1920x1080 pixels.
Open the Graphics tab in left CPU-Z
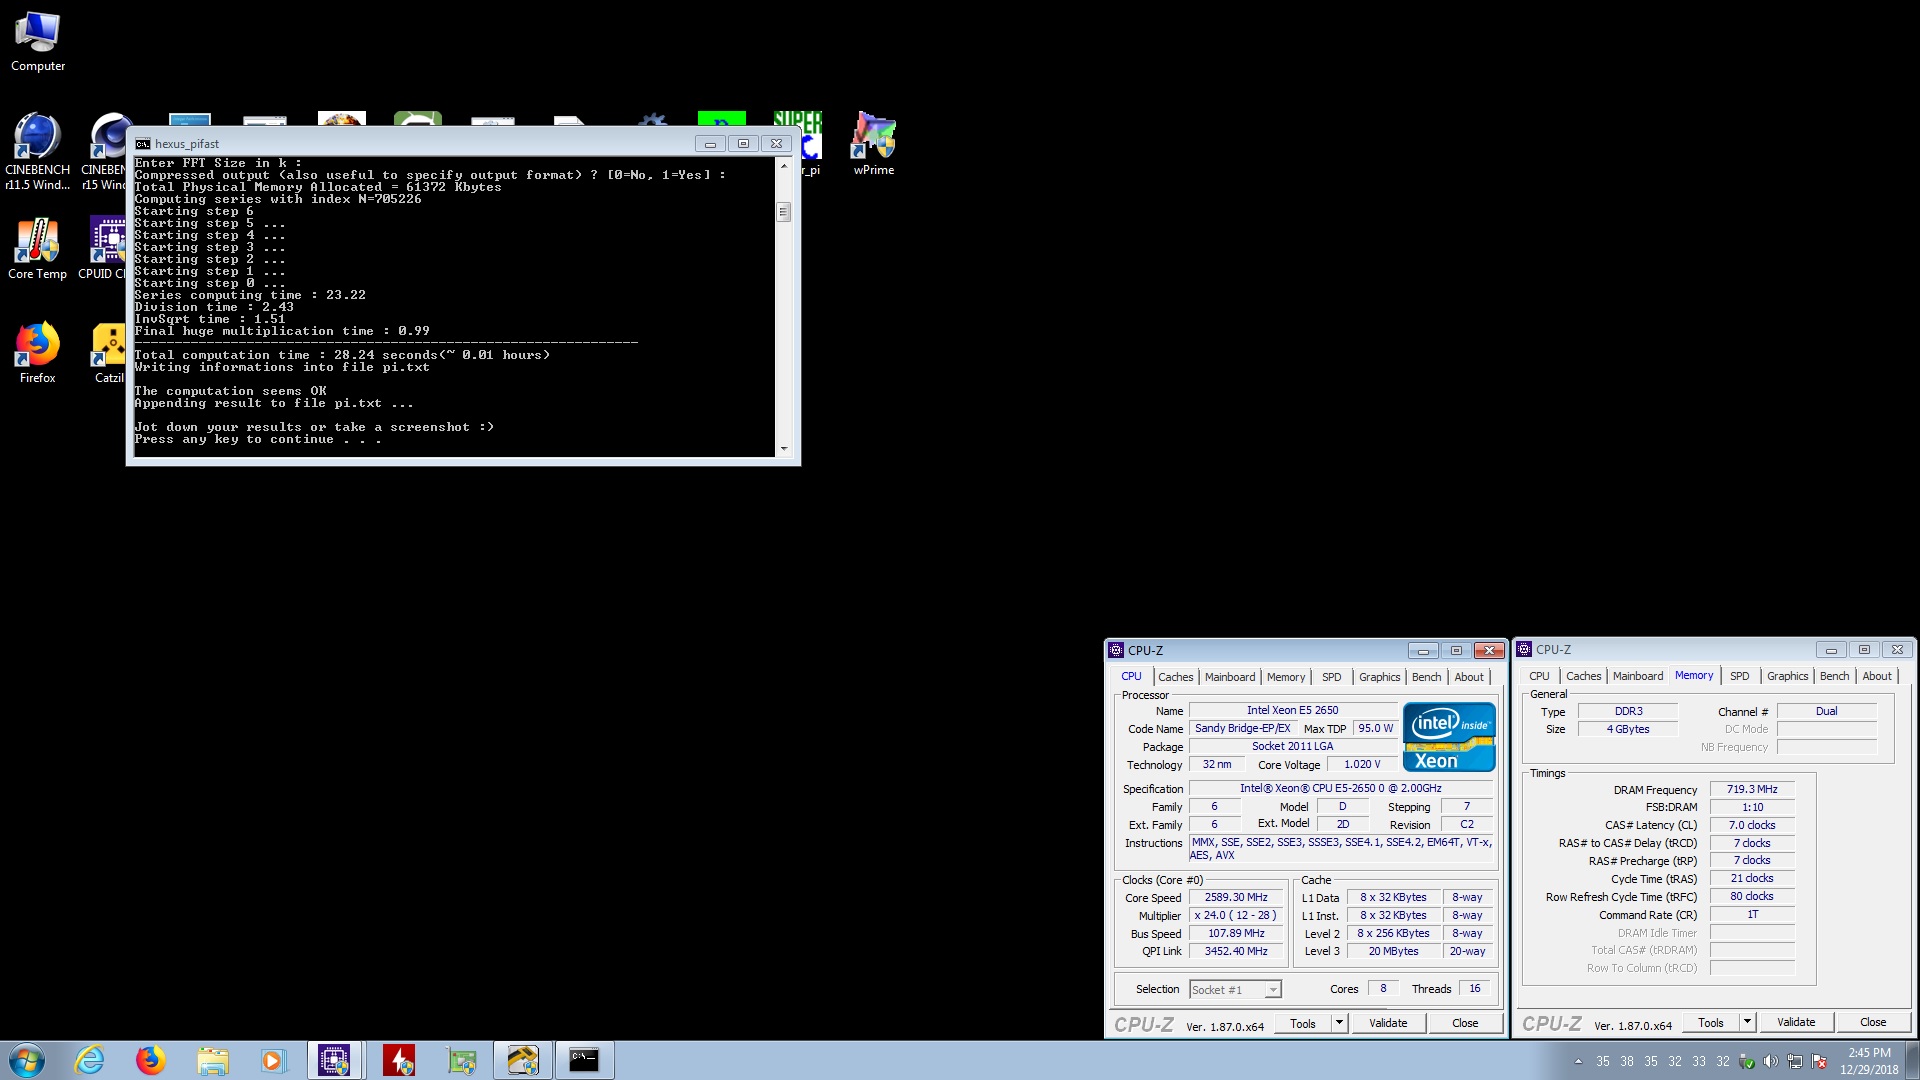tap(1379, 677)
